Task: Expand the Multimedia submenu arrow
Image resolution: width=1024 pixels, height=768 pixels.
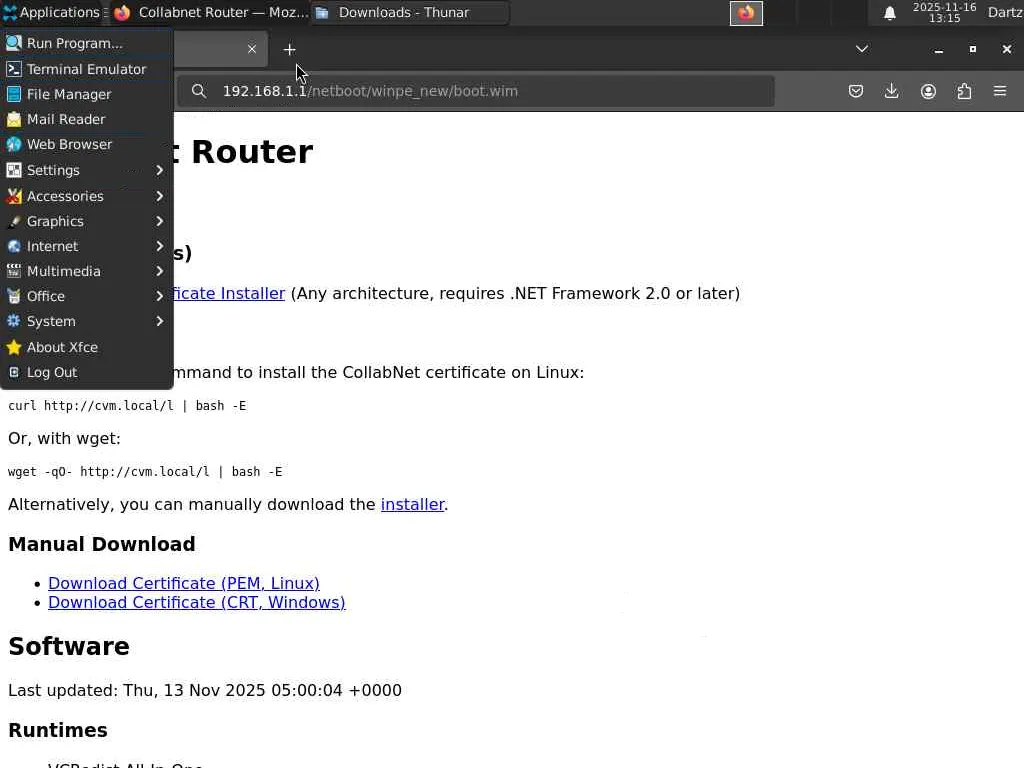Action: tap(159, 271)
